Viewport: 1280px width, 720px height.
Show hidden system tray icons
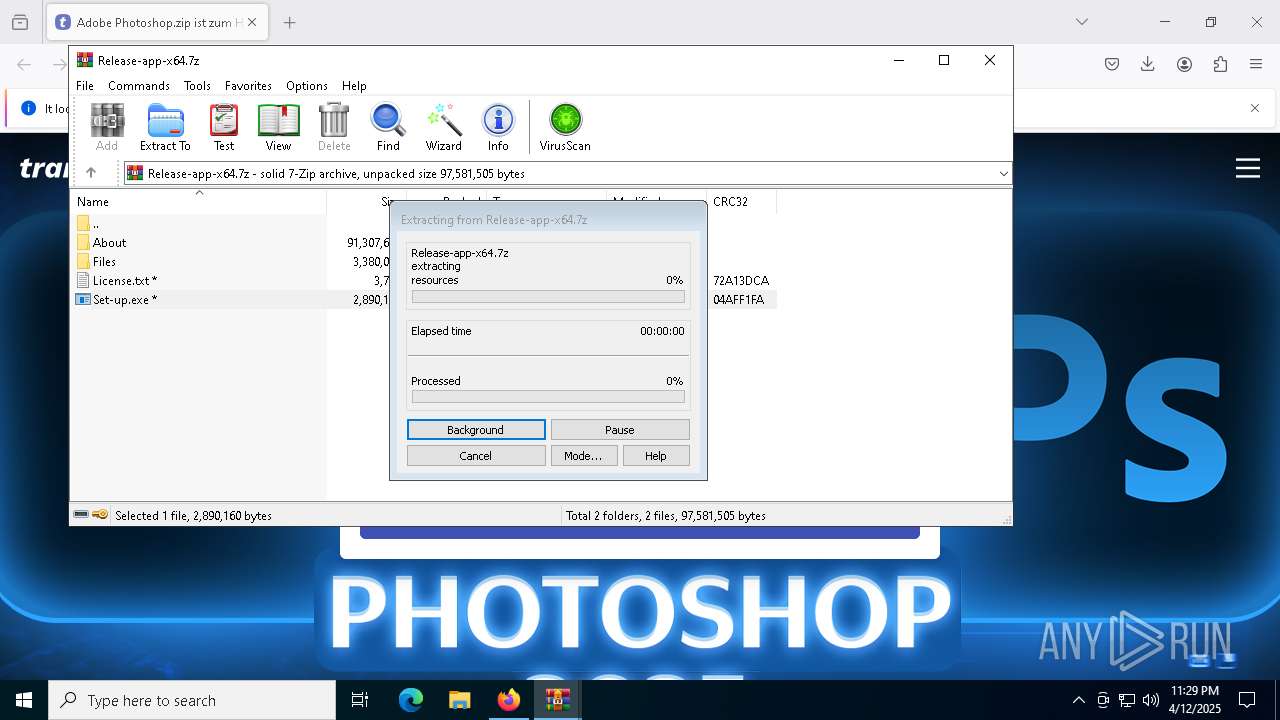(x=1078, y=700)
